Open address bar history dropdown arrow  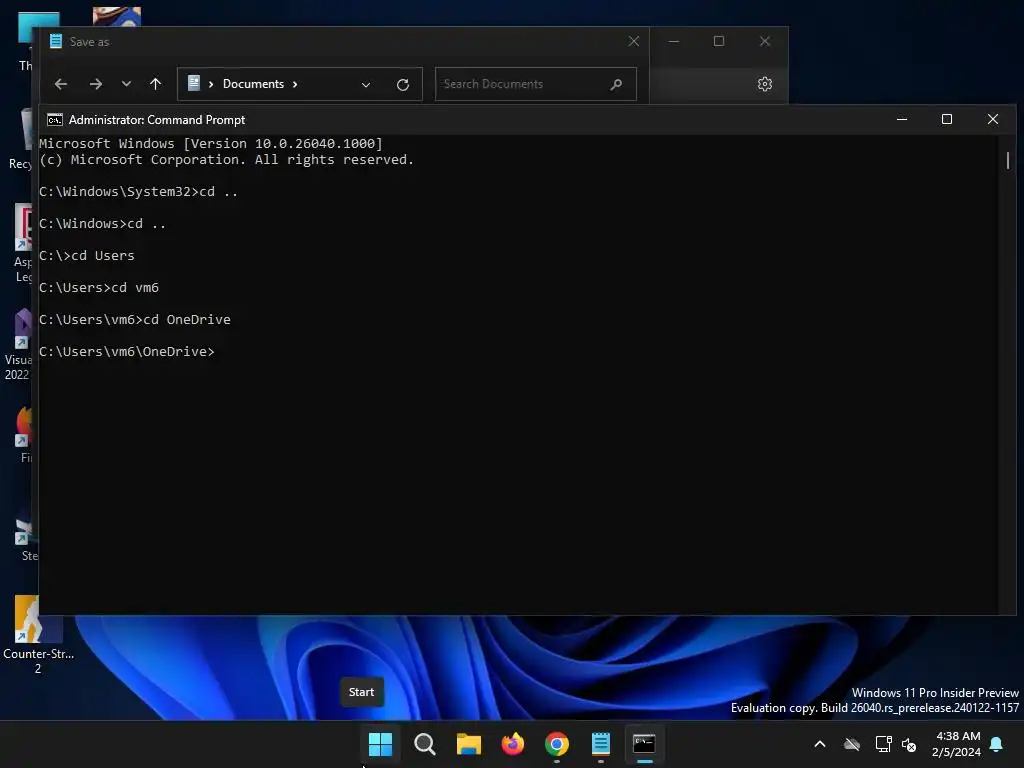tap(366, 84)
